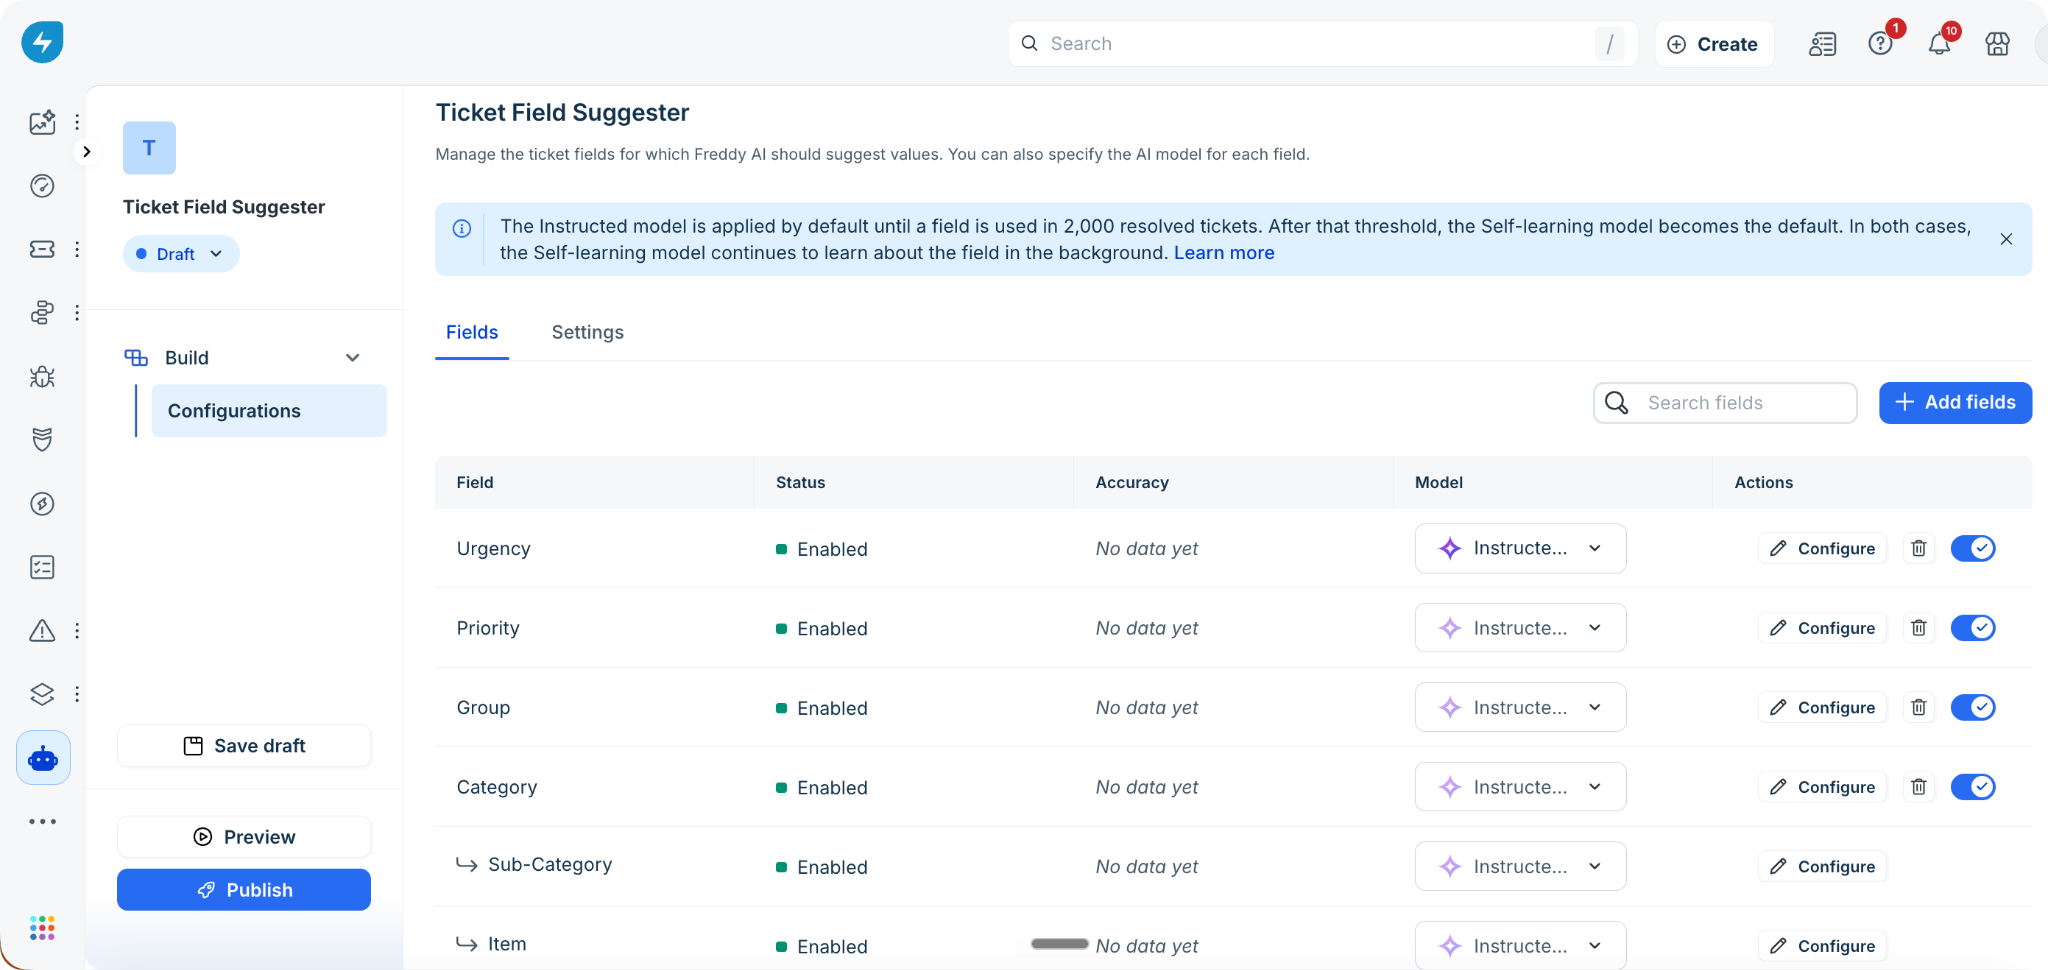Configure the Category field

click(x=1822, y=787)
